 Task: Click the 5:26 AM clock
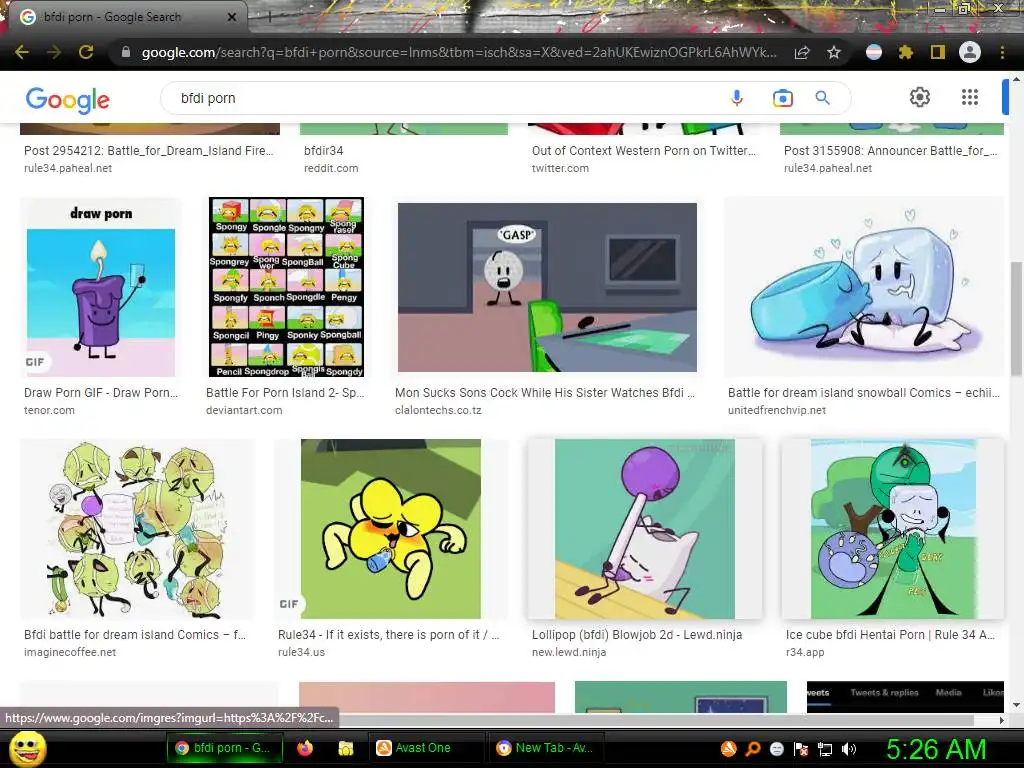pos(936,749)
